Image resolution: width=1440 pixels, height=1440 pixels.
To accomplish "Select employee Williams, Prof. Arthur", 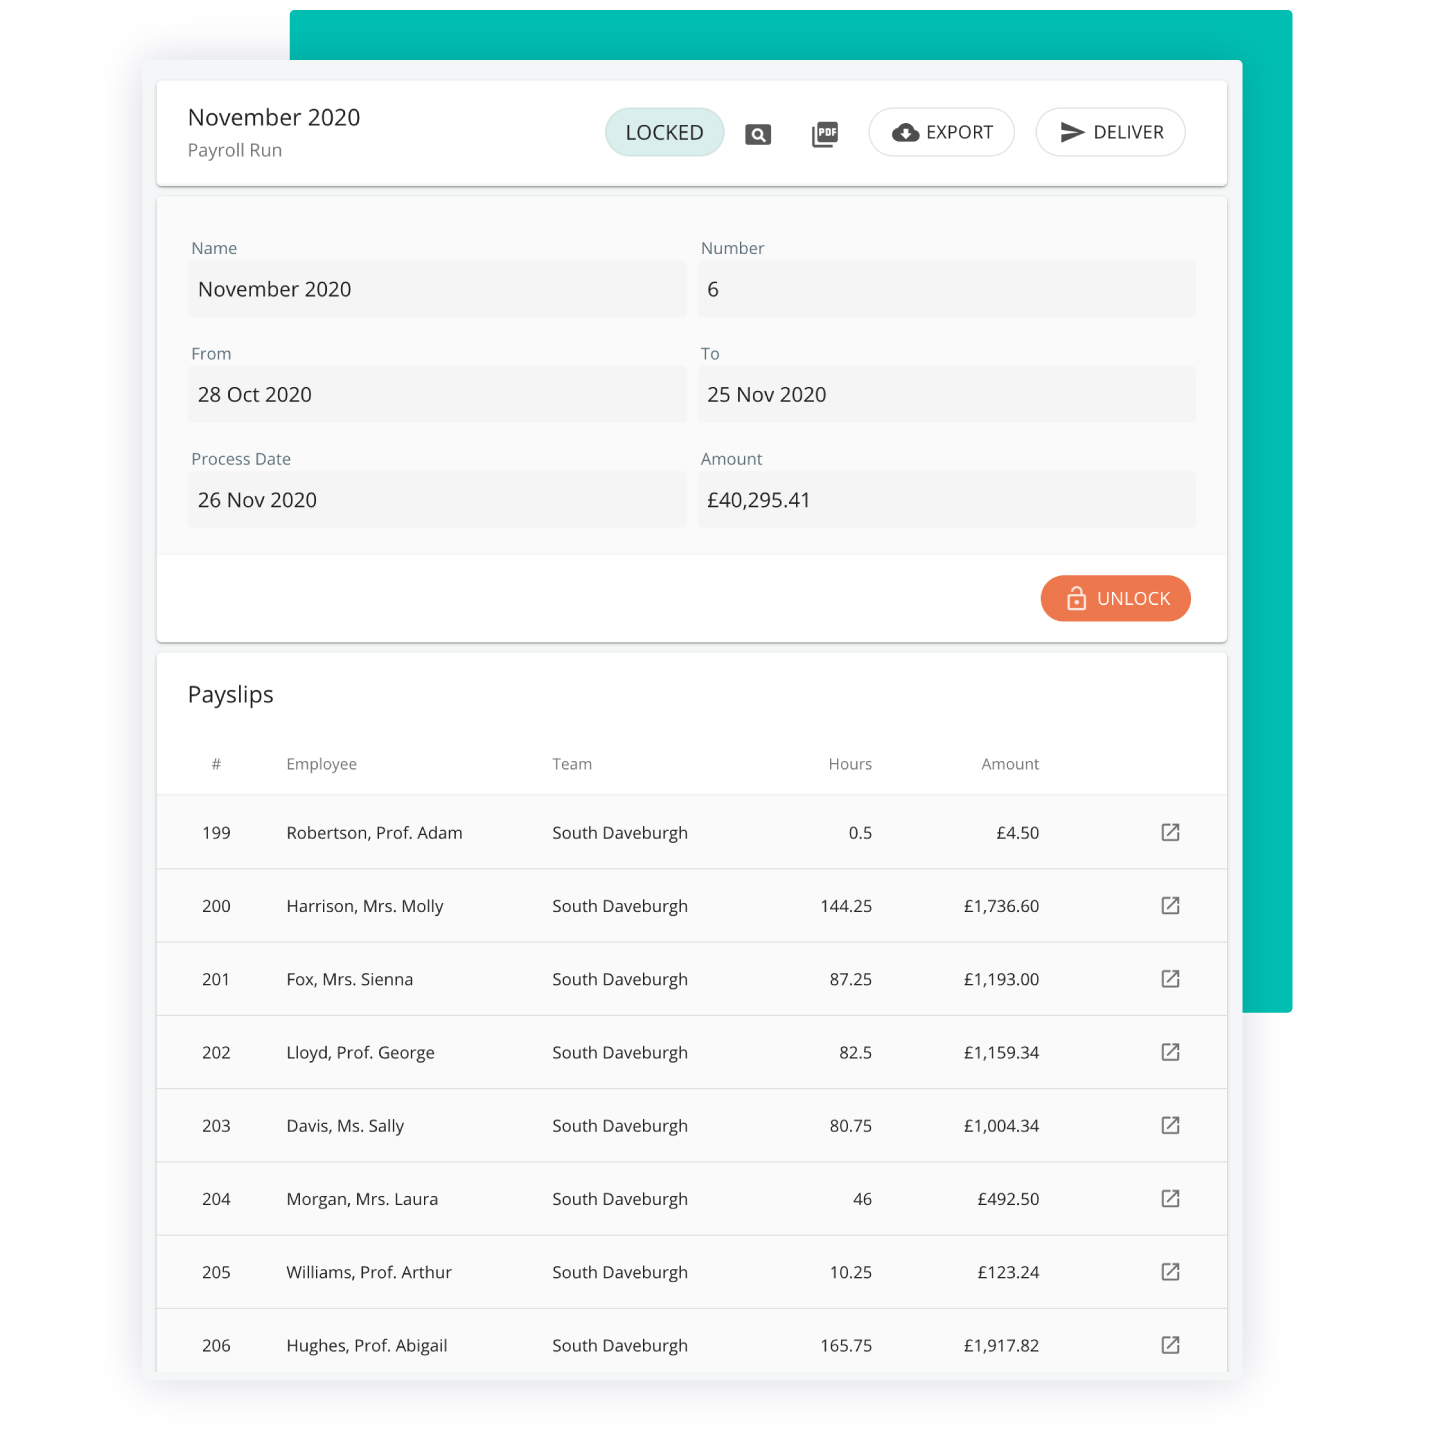I will click(369, 1272).
